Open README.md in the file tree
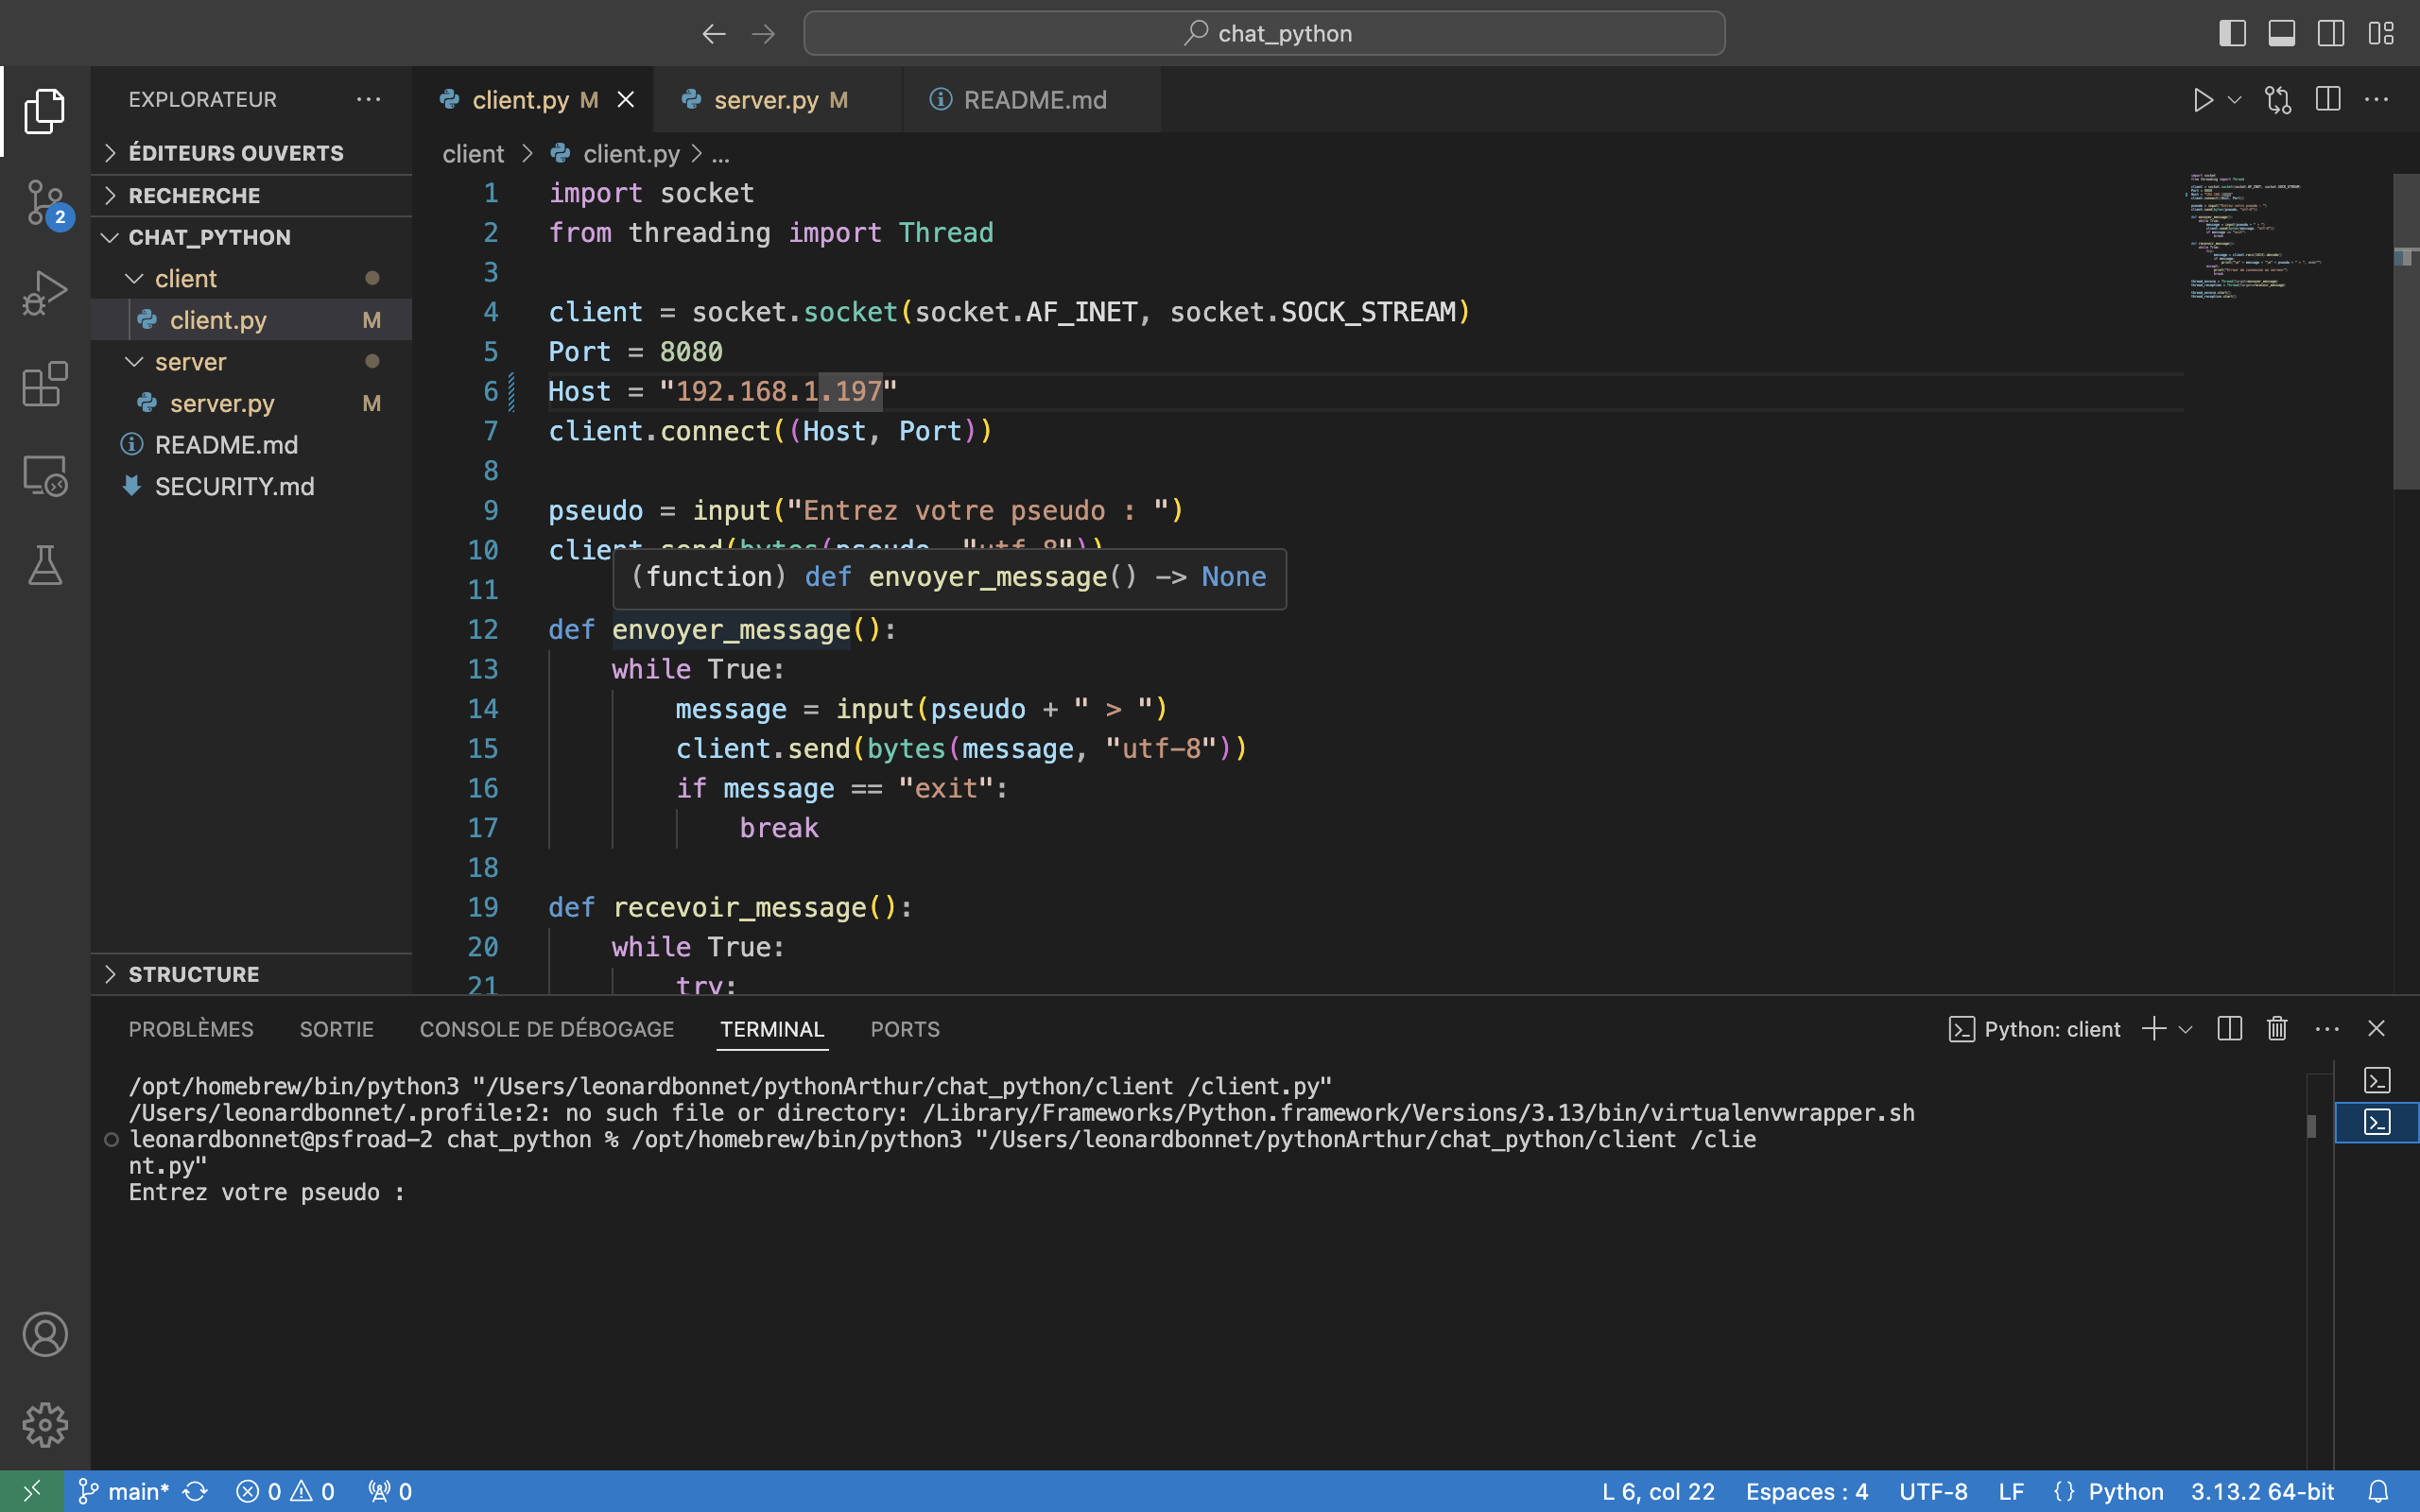Screen dimensions: 2420x1512 (x=251, y=445)
